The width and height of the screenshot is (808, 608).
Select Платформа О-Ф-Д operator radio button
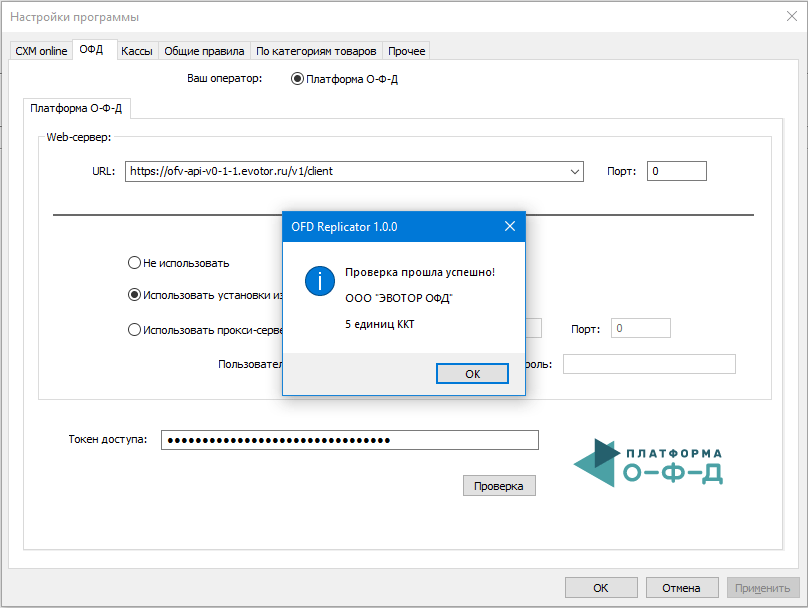click(297, 79)
